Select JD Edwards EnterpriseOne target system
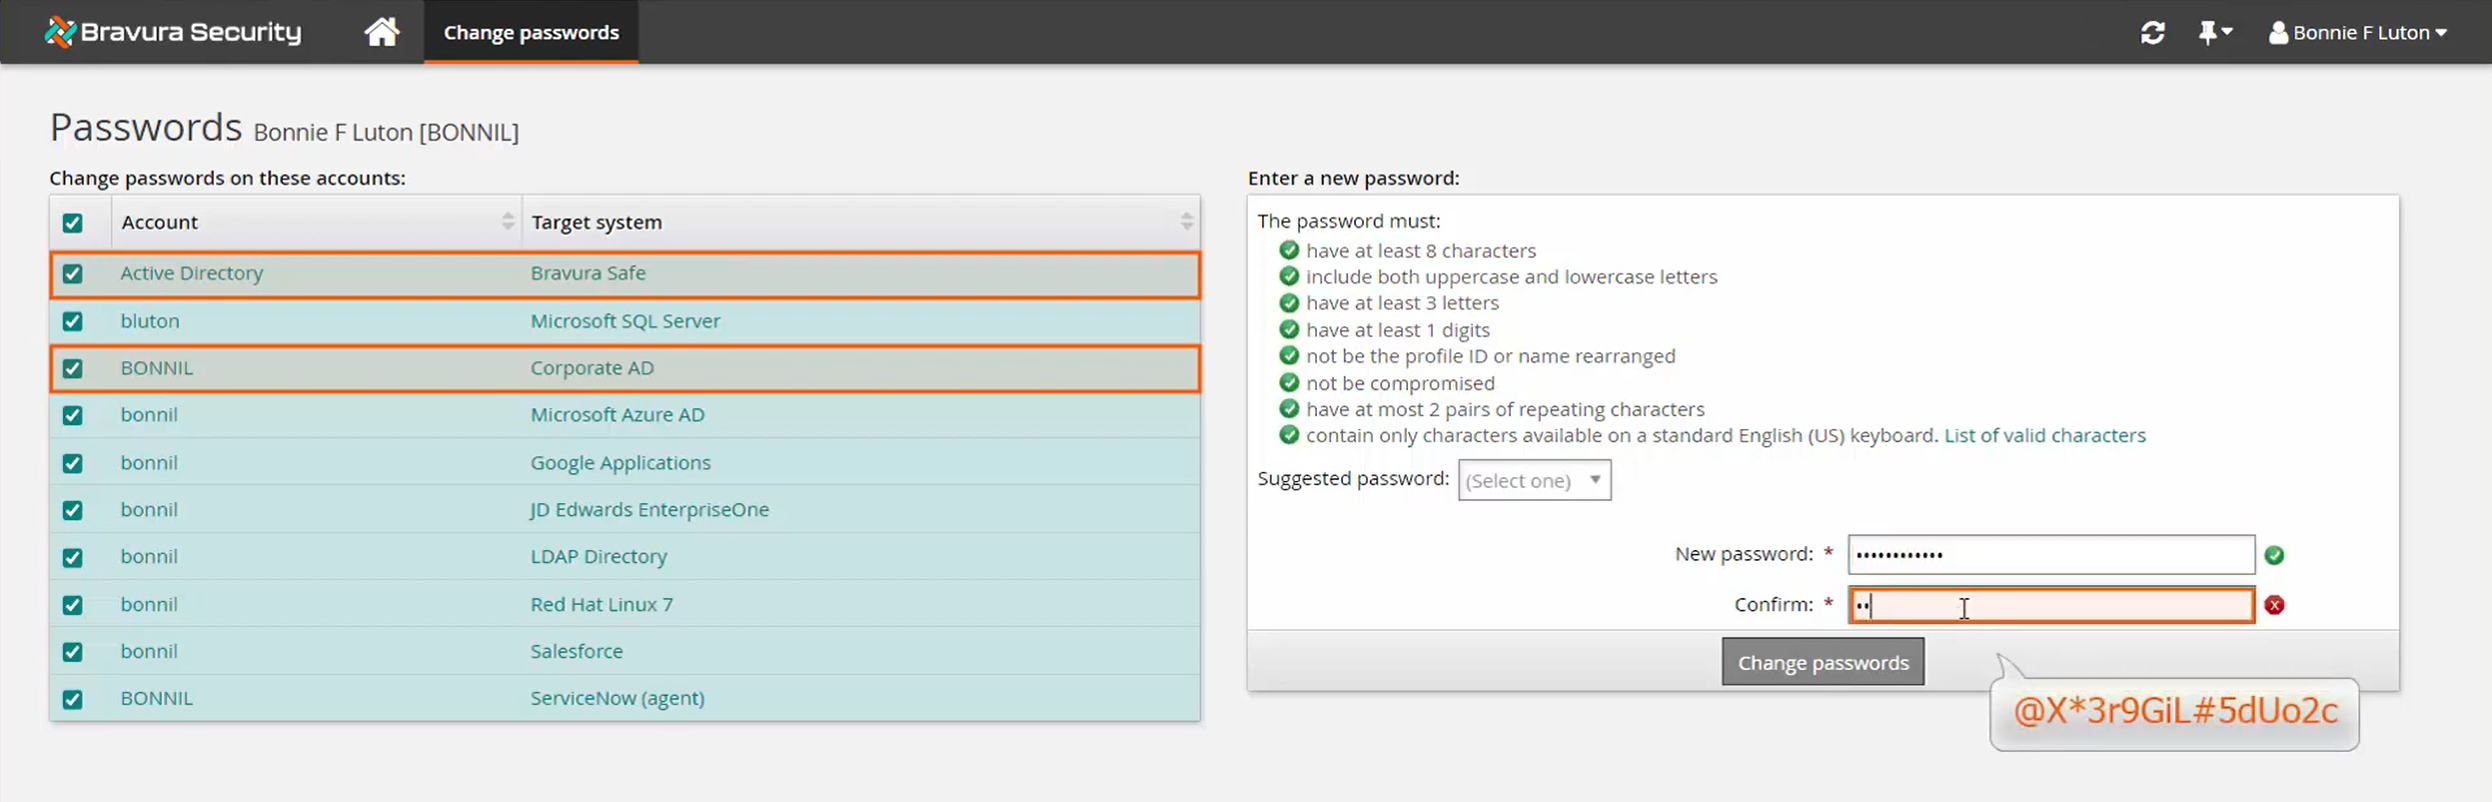The width and height of the screenshot is (2492, 802). point(649,509)
